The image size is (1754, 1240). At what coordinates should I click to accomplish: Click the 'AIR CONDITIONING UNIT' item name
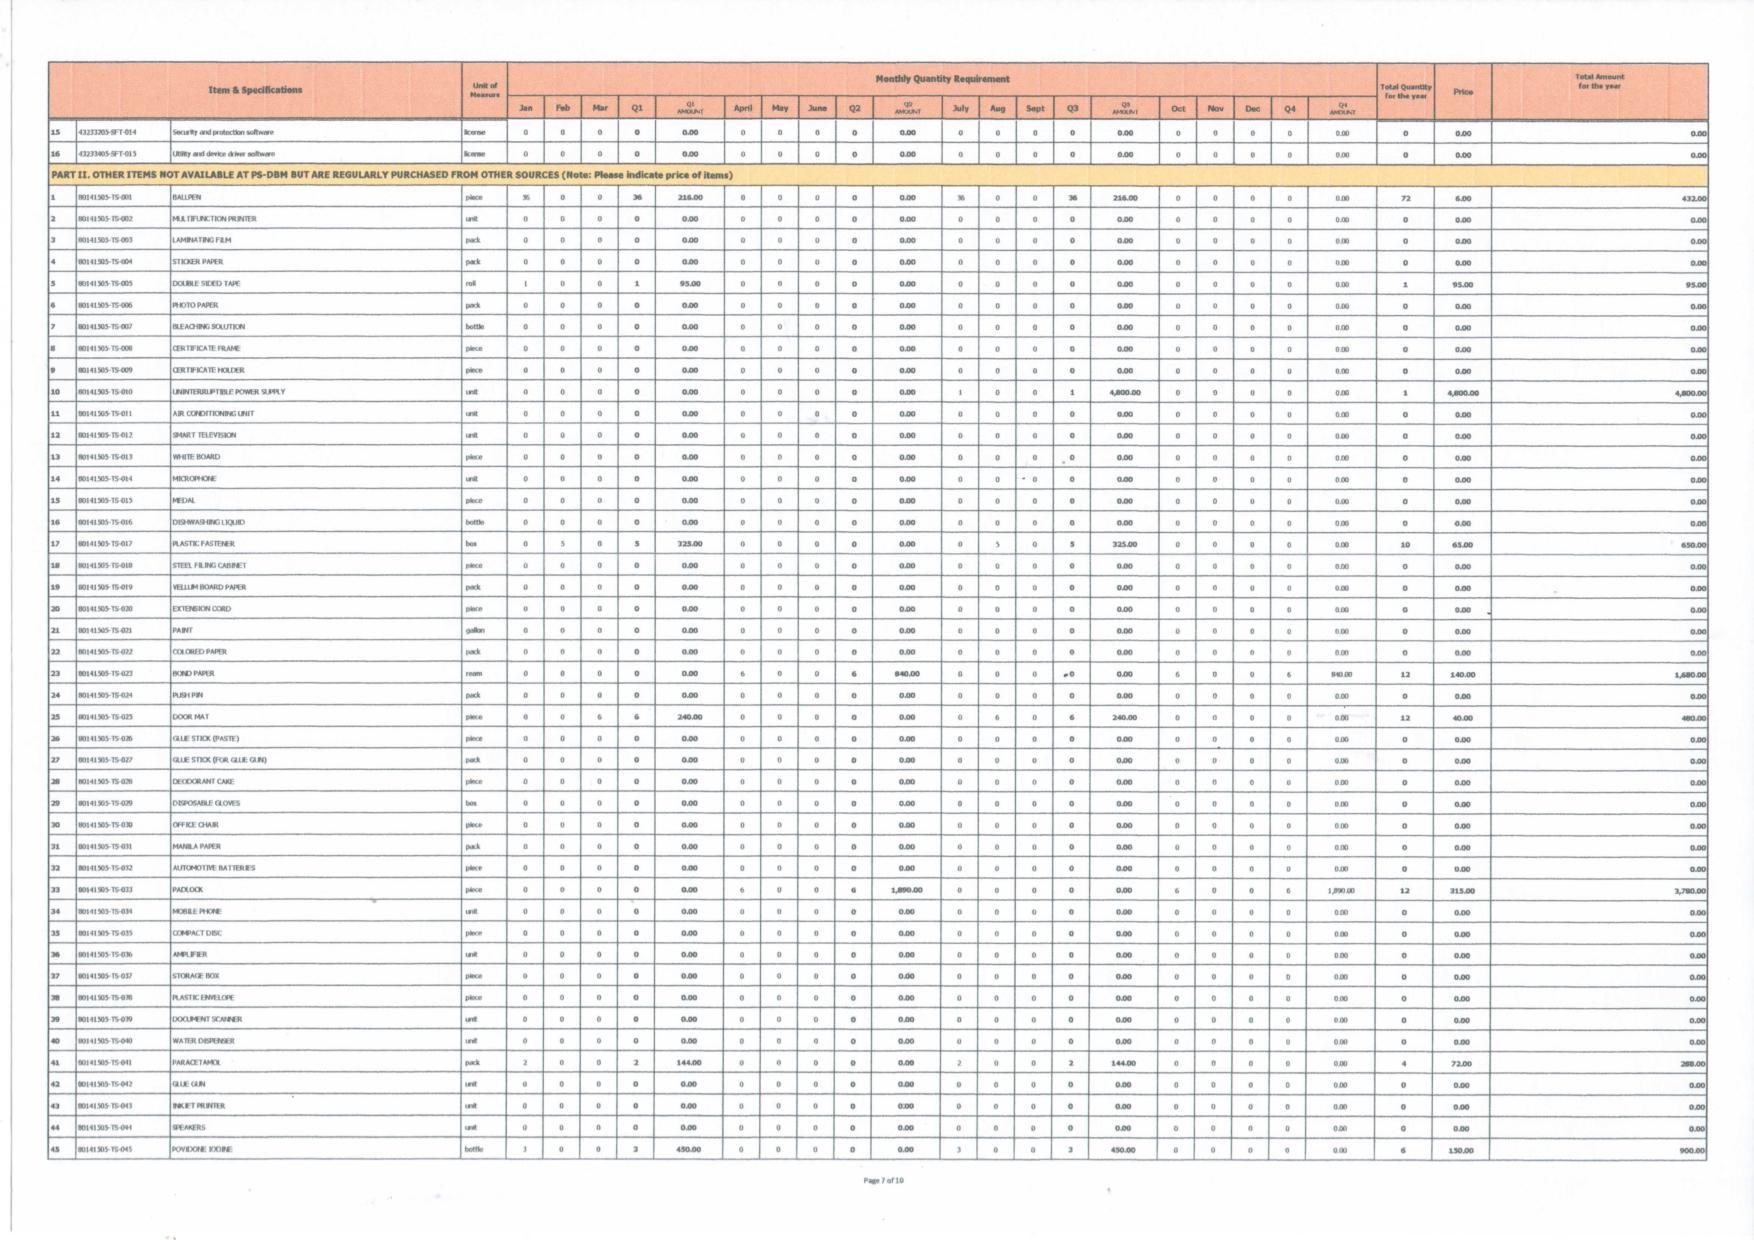pyautogui.click(x=213, y=414)
